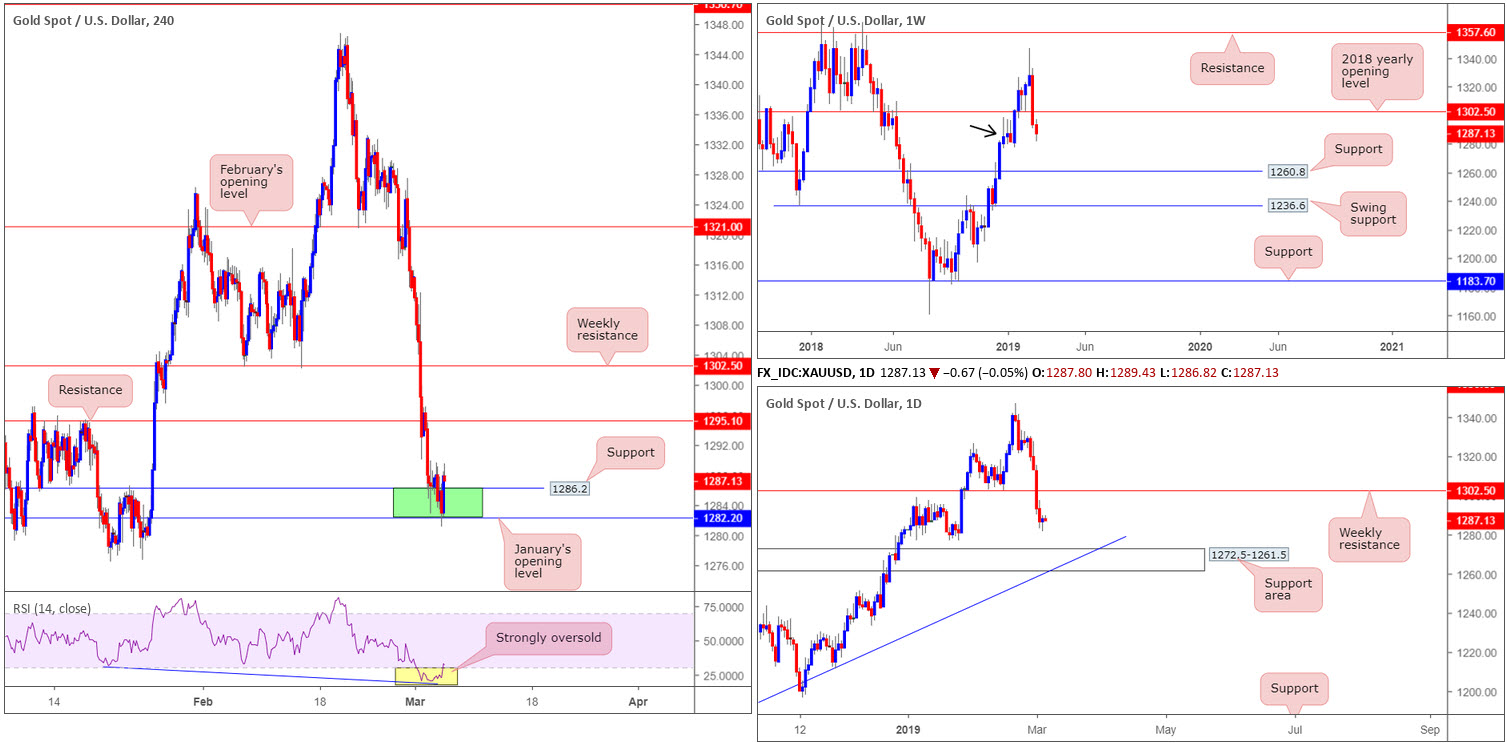Click the 1260.8 price tag

click(1288, 172)
